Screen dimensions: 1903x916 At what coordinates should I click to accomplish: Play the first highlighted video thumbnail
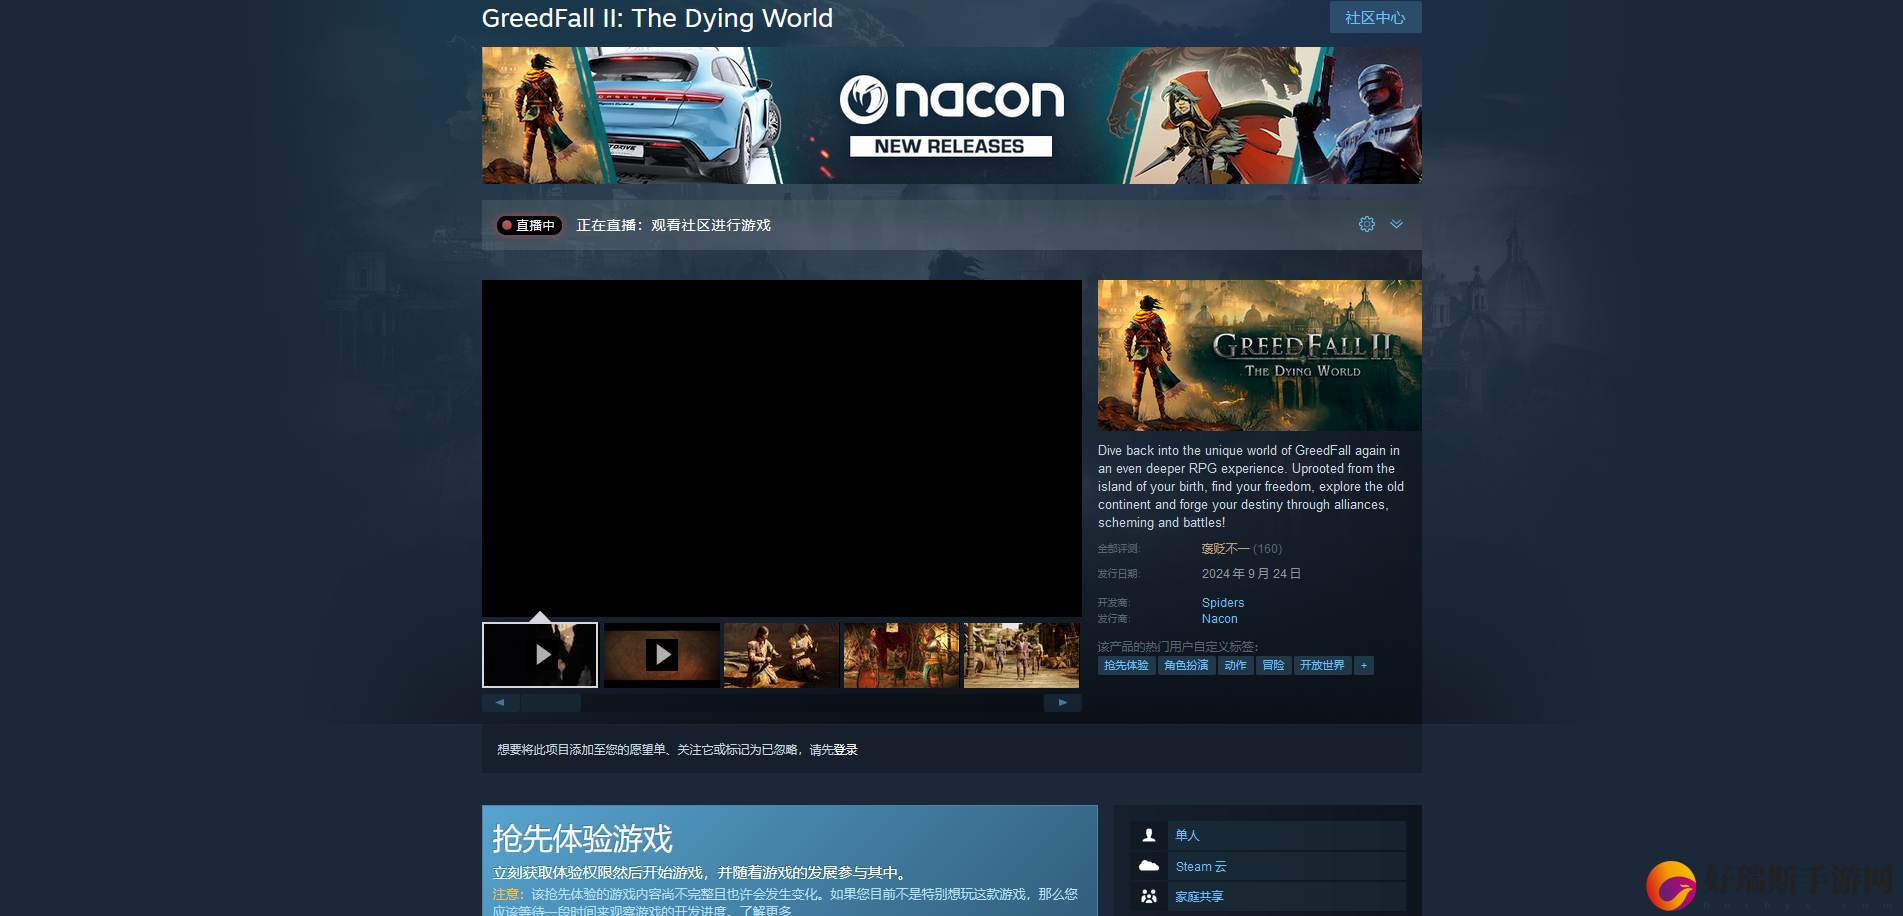tap(540, 655)
